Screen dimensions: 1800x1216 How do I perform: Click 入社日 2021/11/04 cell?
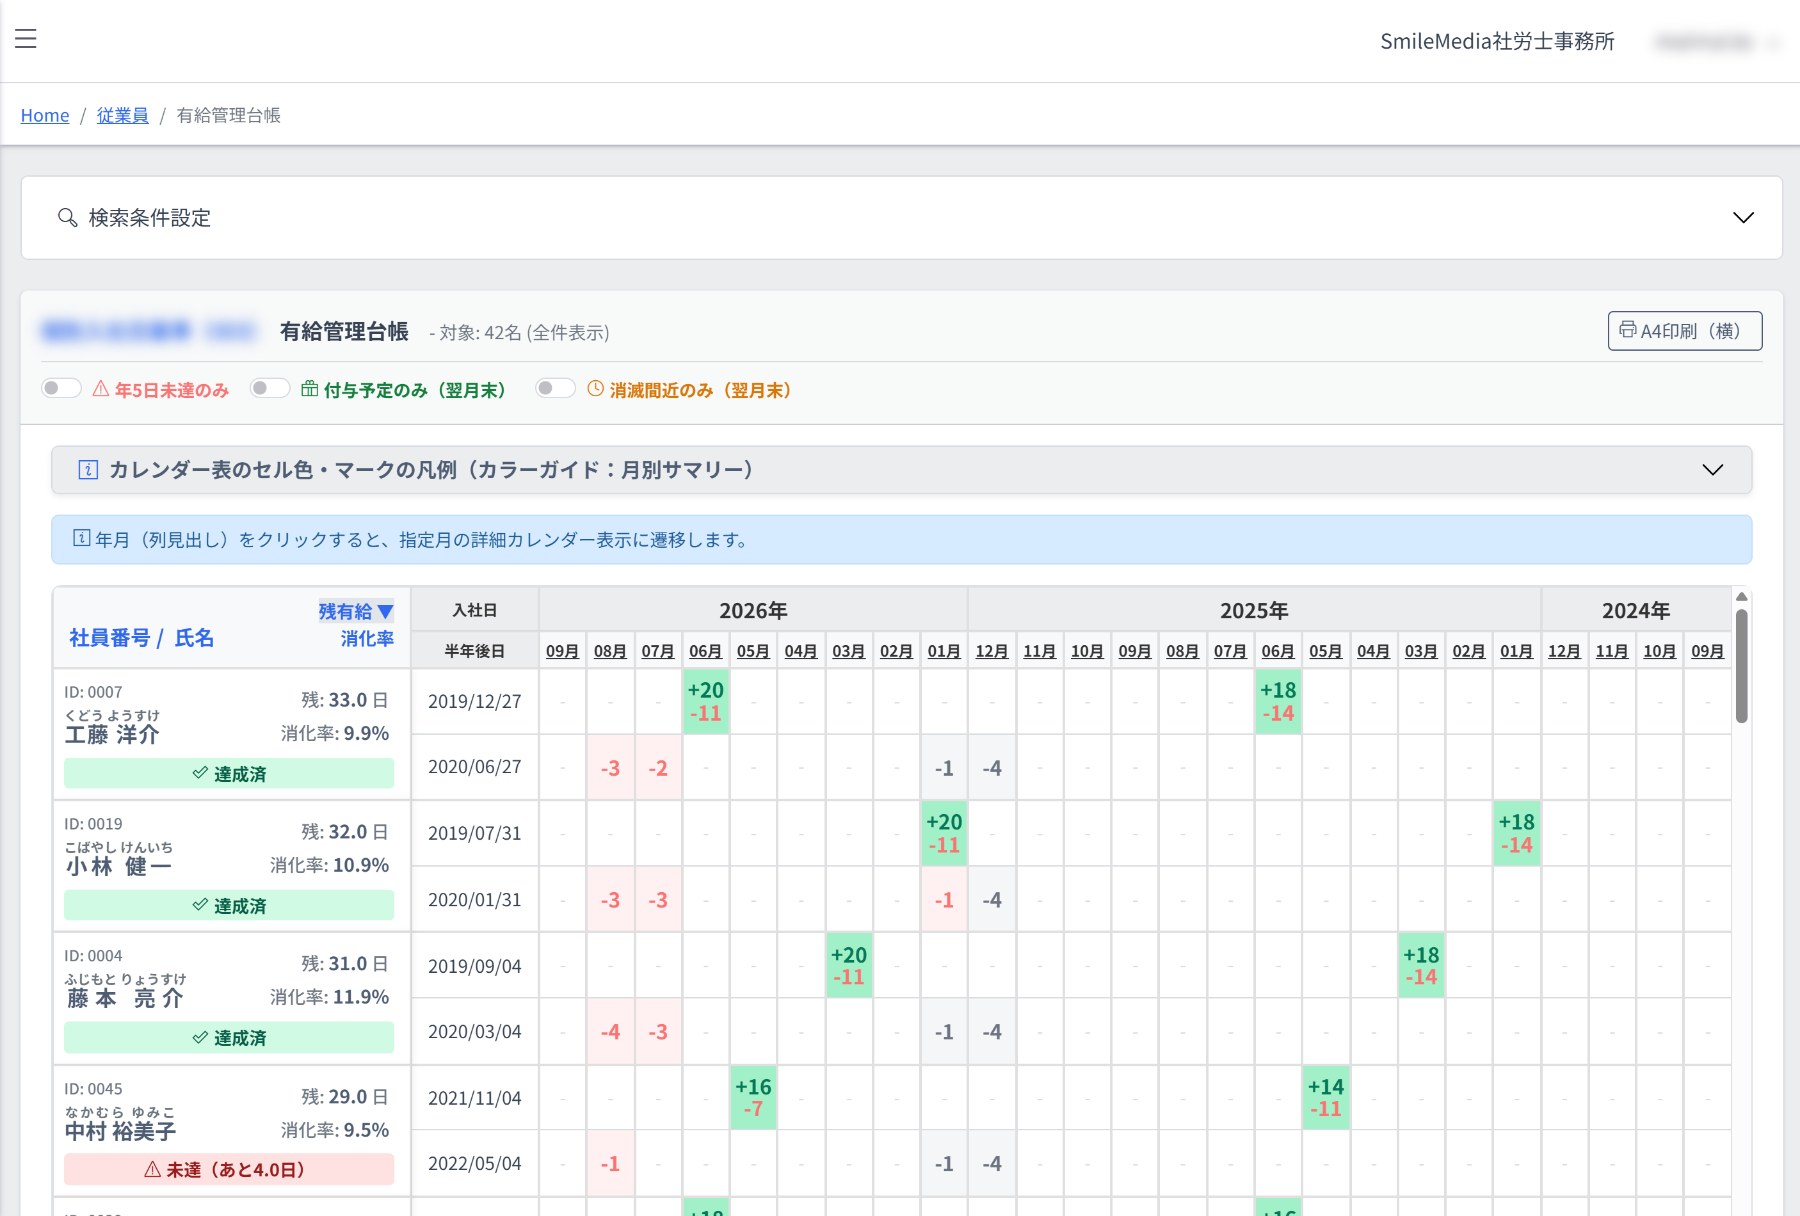pos(475,1098)
